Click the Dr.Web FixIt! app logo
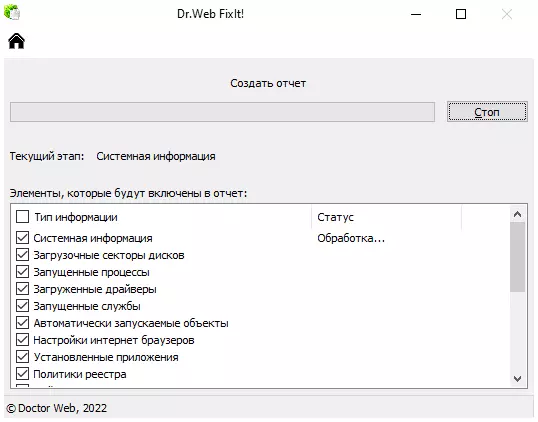Screen dimensions: 538x422 click(12, 12)
